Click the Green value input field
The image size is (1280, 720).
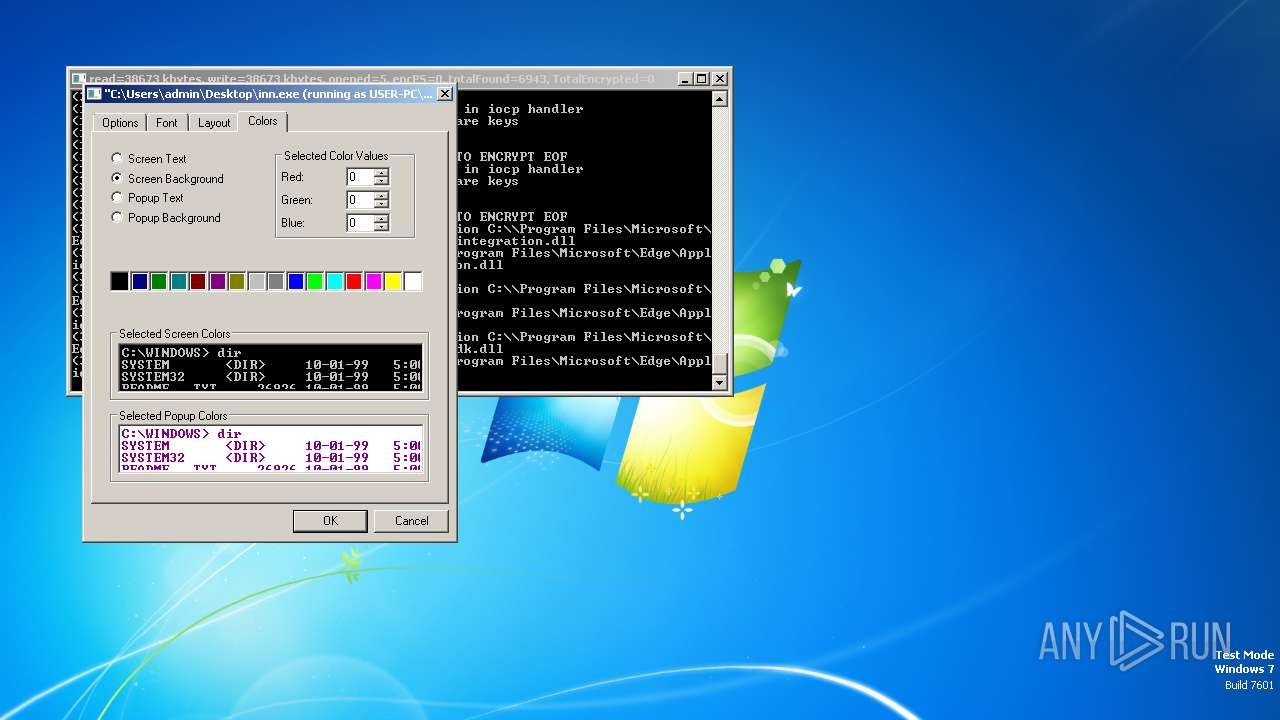[360, 200]
